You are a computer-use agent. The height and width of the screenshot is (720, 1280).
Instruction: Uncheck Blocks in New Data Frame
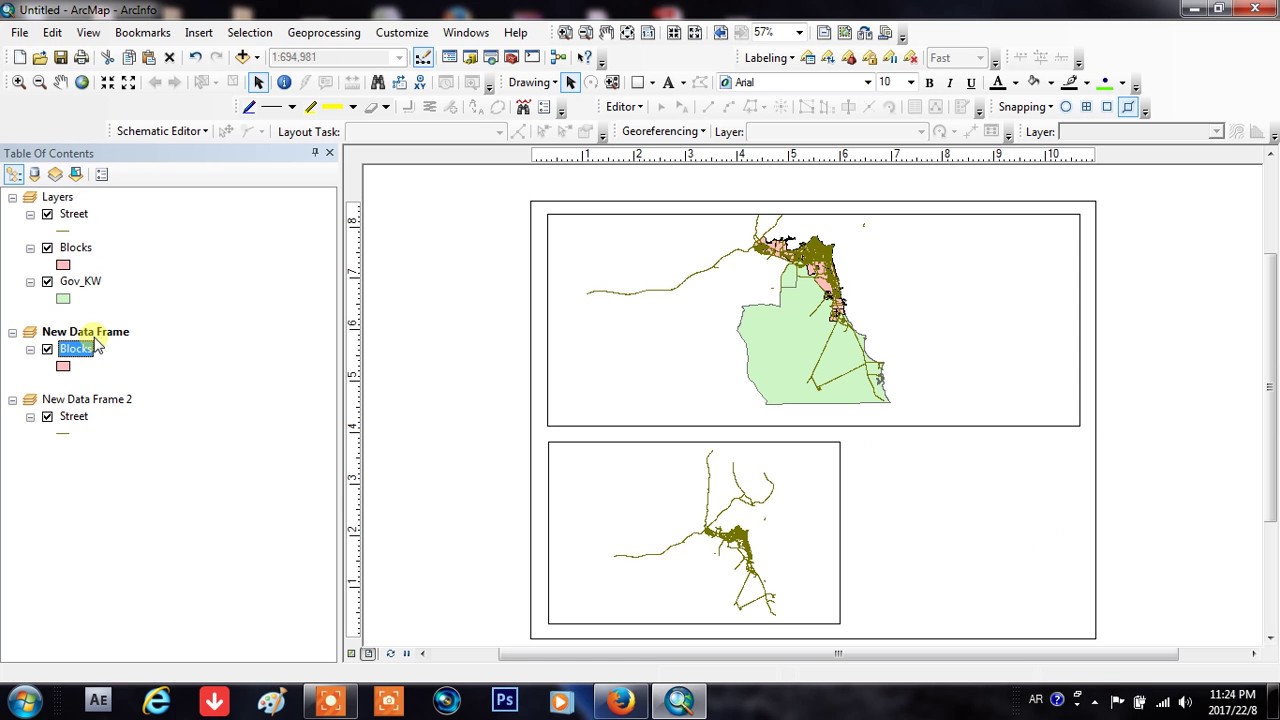(x=47, y=349)
